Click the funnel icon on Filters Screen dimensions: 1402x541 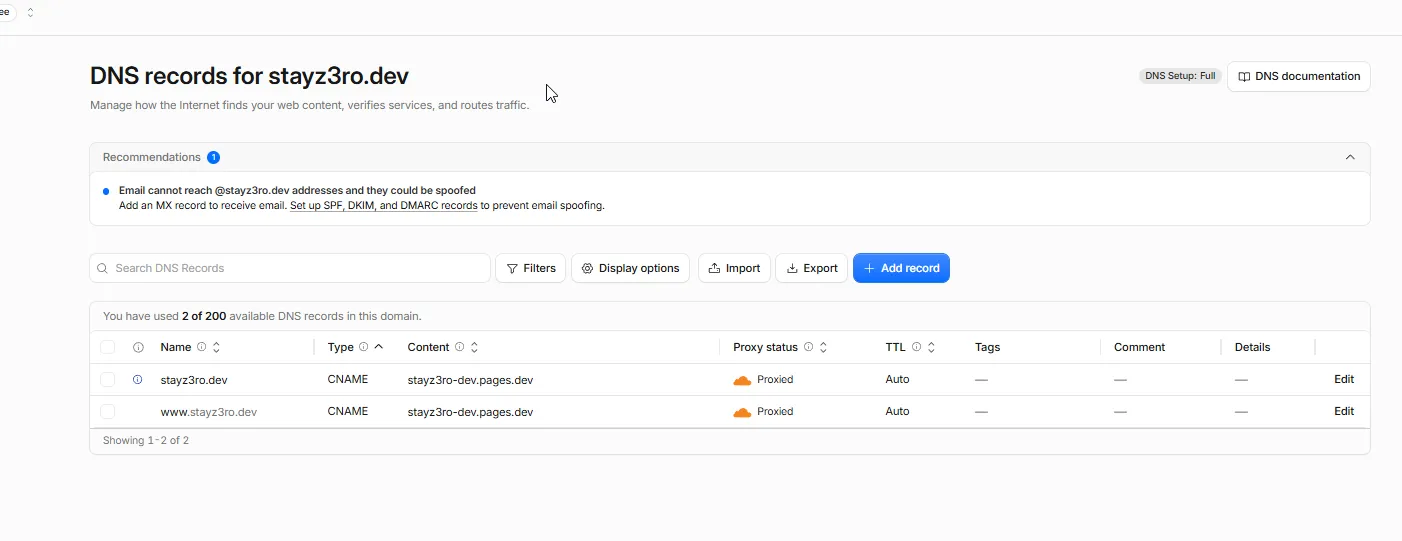click(512, 268)
